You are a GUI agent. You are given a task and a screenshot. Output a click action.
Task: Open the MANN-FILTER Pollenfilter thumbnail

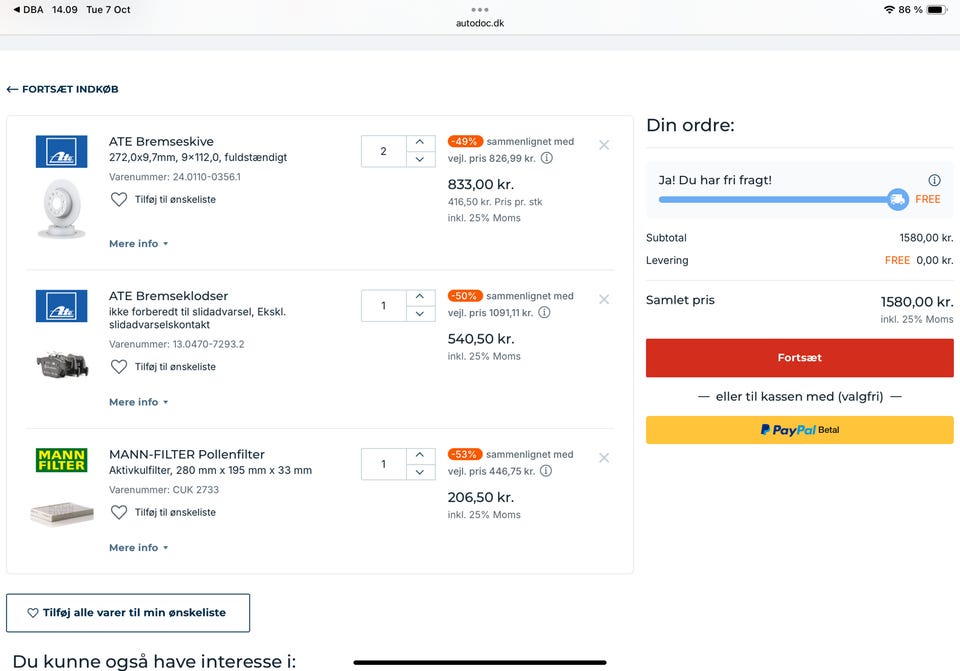pos(62,514)
